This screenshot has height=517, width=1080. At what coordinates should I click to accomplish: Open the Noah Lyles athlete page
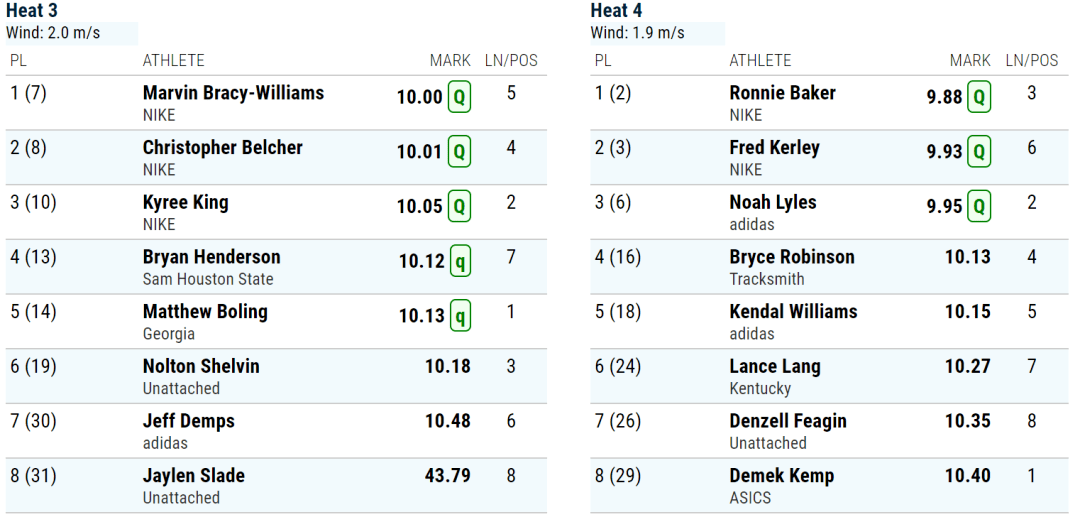click(773, 202)
